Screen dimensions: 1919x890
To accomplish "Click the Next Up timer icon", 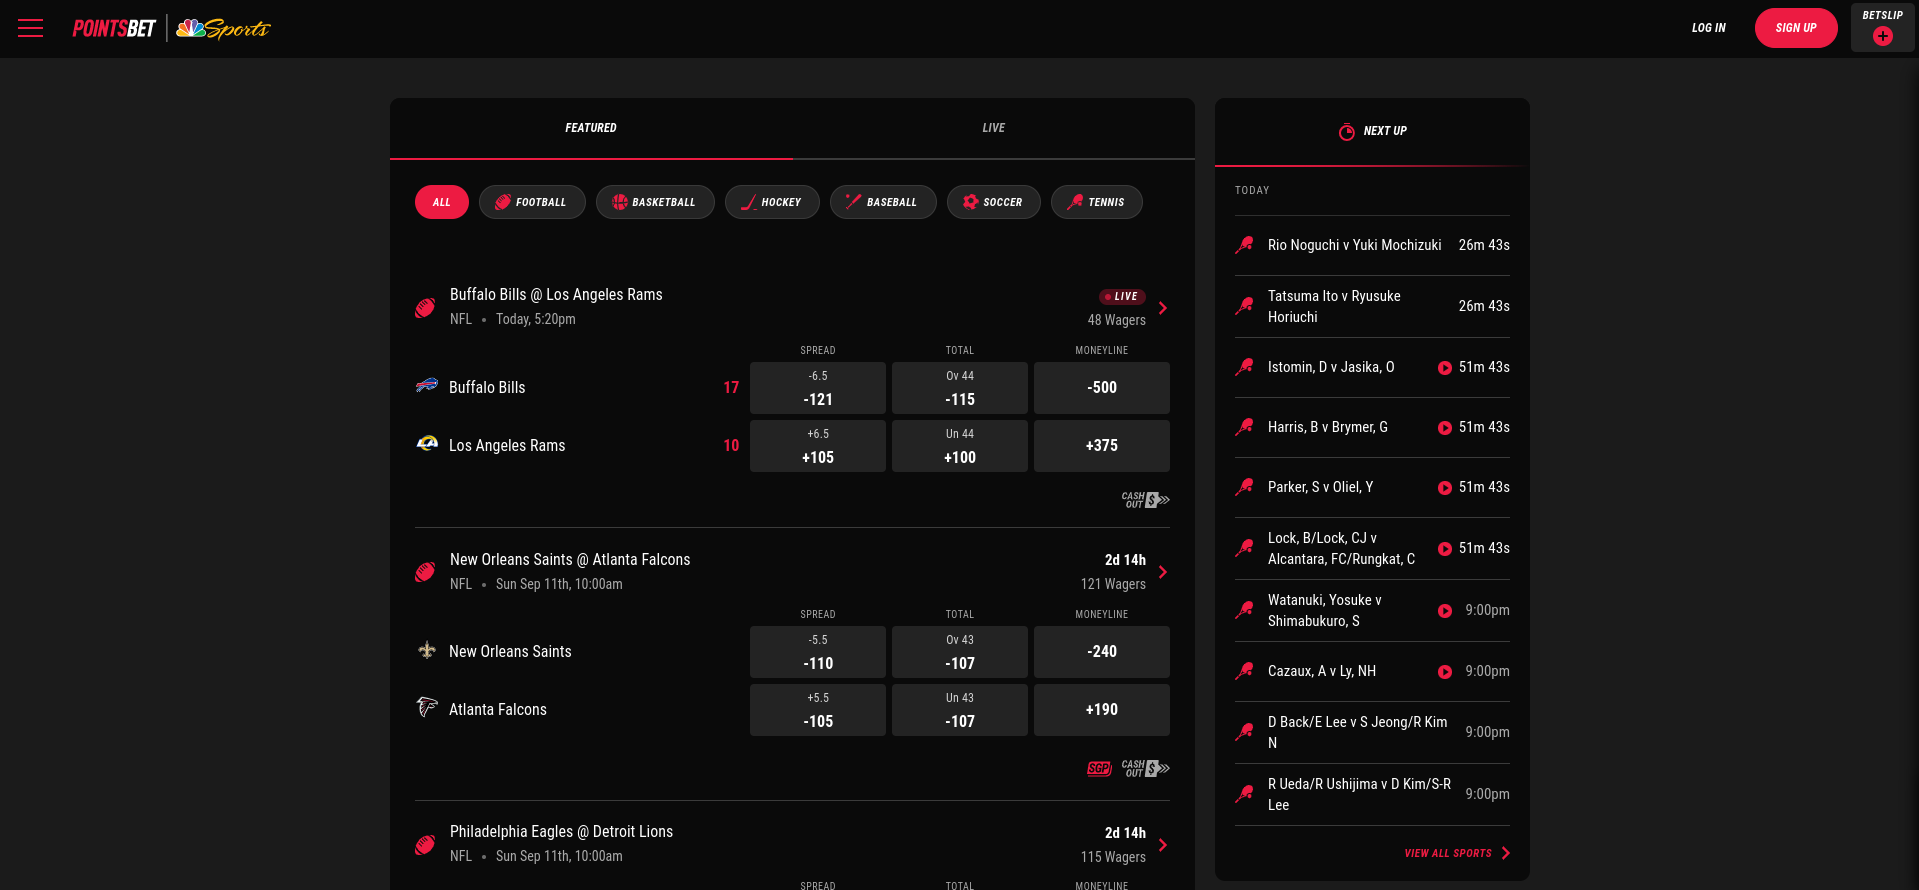I will click(1347, 131).
